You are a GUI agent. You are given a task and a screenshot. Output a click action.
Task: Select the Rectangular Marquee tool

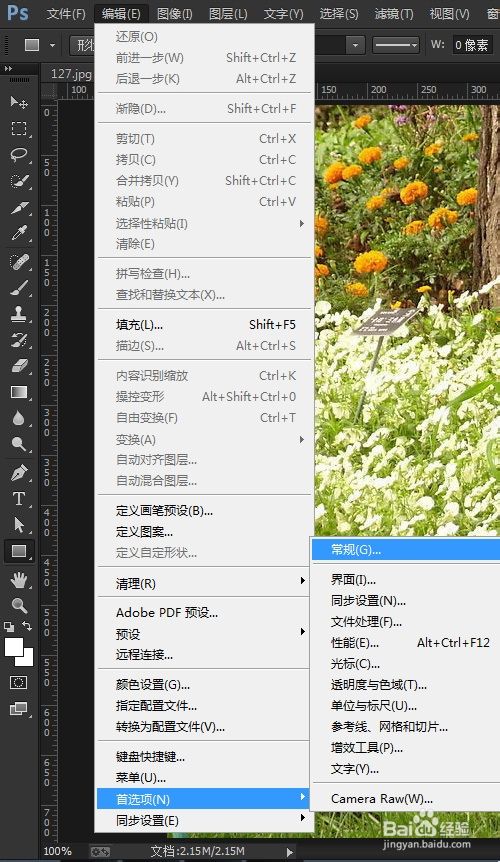point(19,129)
